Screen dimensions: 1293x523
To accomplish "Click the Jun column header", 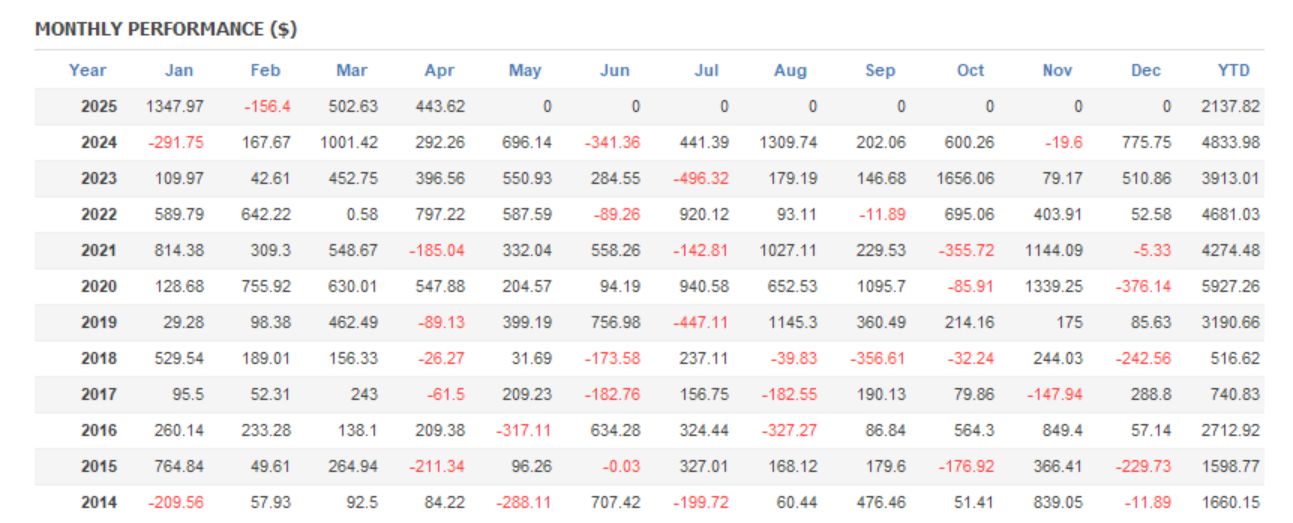I will pos(615,70).
